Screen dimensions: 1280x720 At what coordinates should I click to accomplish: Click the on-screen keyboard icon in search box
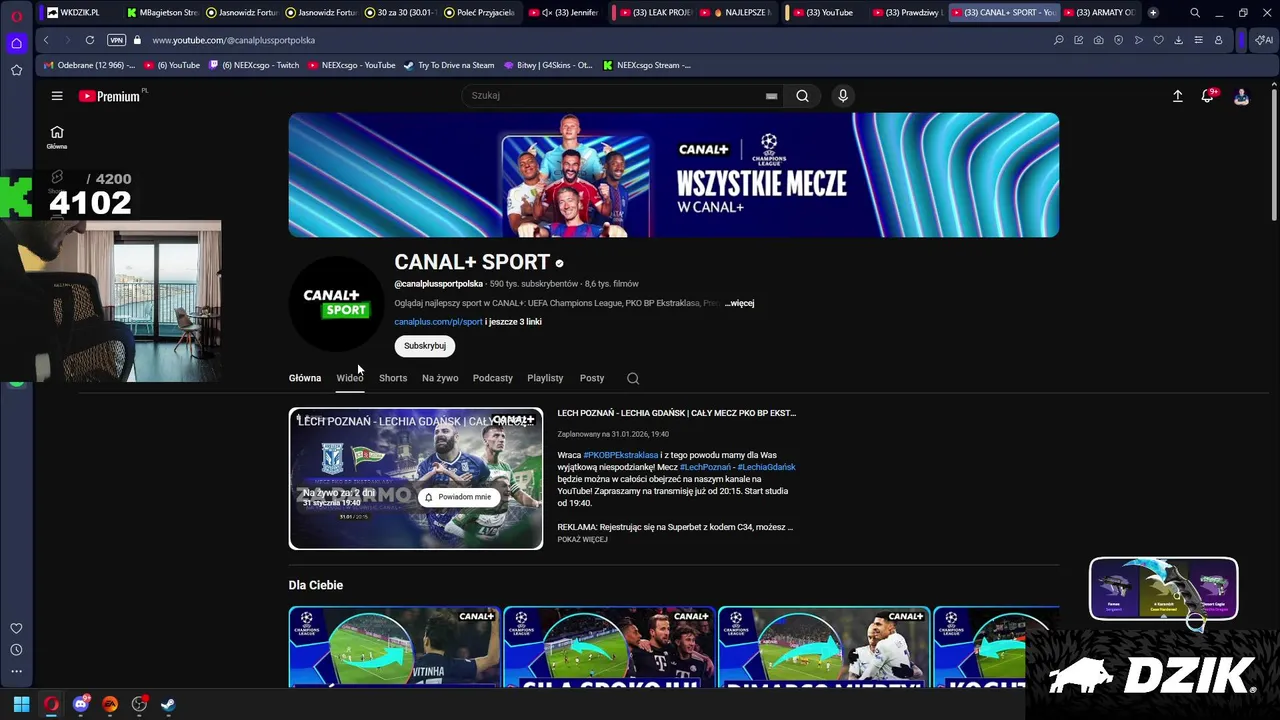tap(771, 96)
